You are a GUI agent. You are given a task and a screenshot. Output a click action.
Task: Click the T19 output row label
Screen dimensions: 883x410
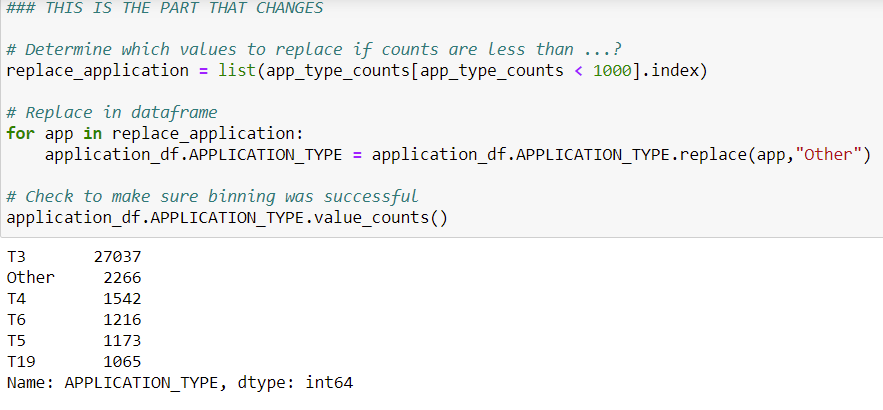tap(21, 362)
